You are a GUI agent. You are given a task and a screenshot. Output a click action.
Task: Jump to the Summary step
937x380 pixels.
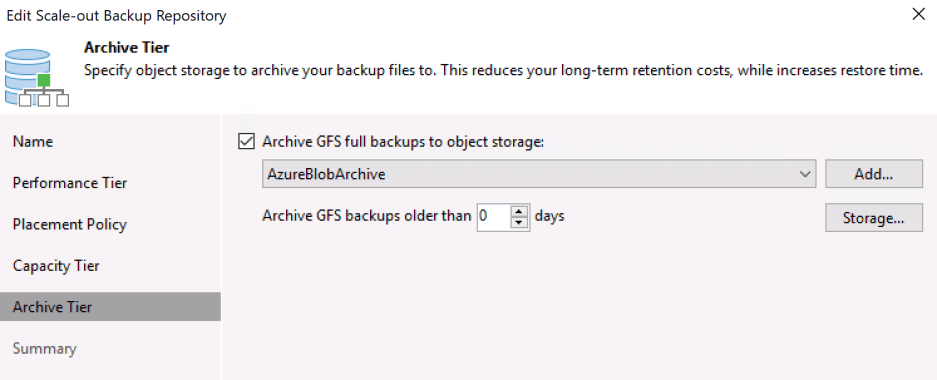[45, 348]
